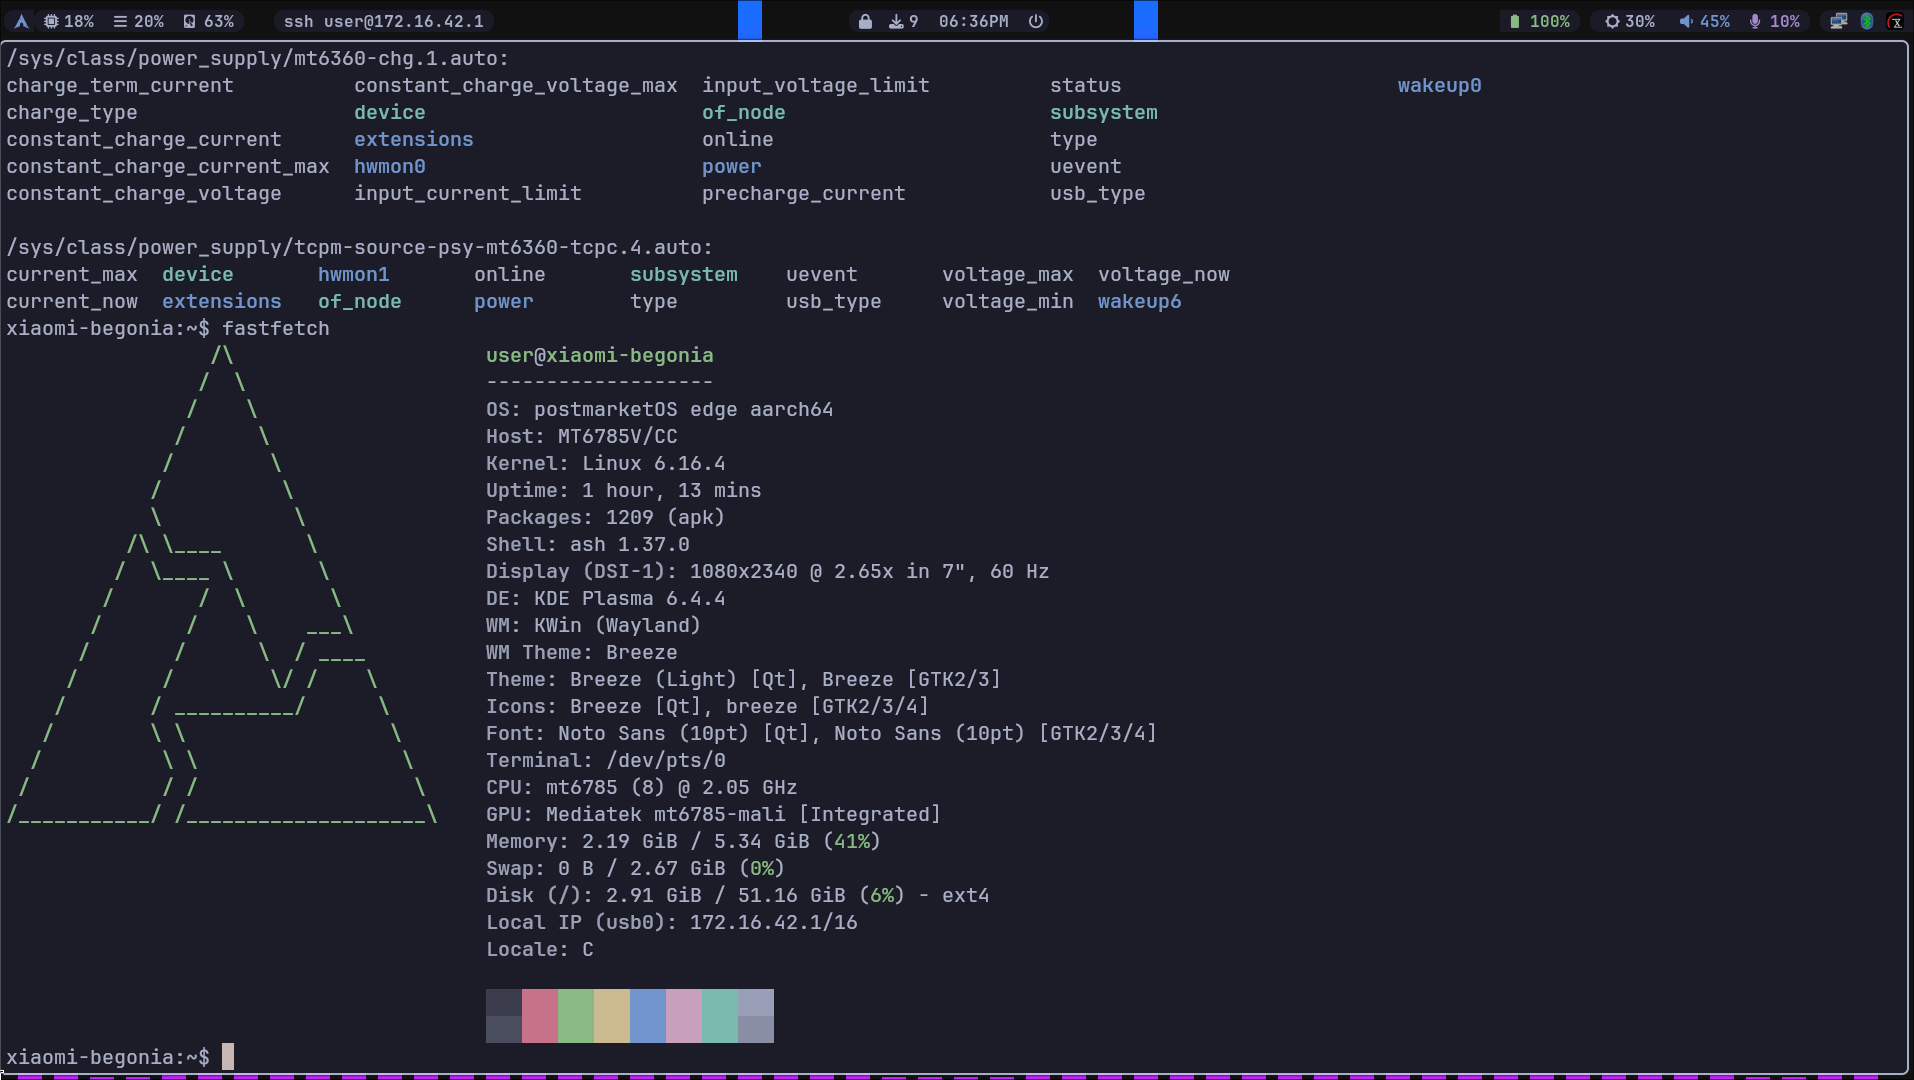Click the microphone 10% indicator
This screenshot has width=1914, height=1080.
pos(1774,21)
